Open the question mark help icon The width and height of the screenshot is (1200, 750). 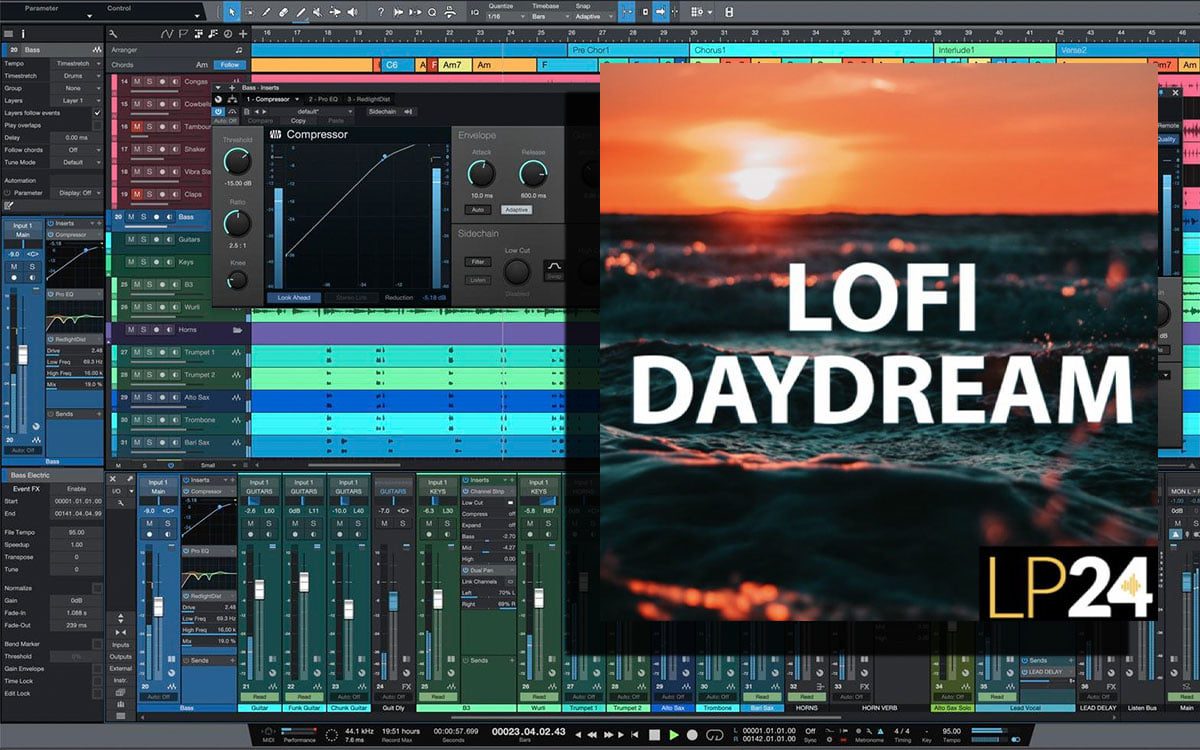tap(381, 12)
